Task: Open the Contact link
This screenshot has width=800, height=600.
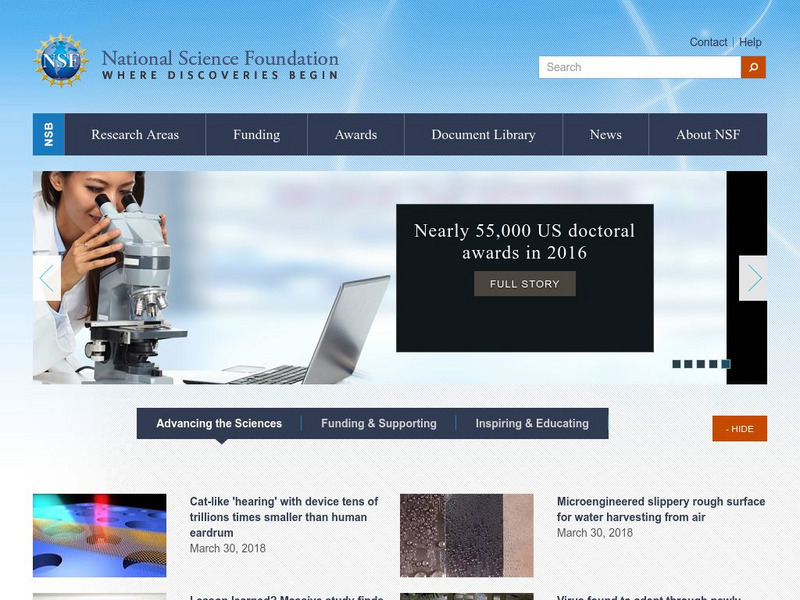Action: pyautogui.click(x=708, y=42)
